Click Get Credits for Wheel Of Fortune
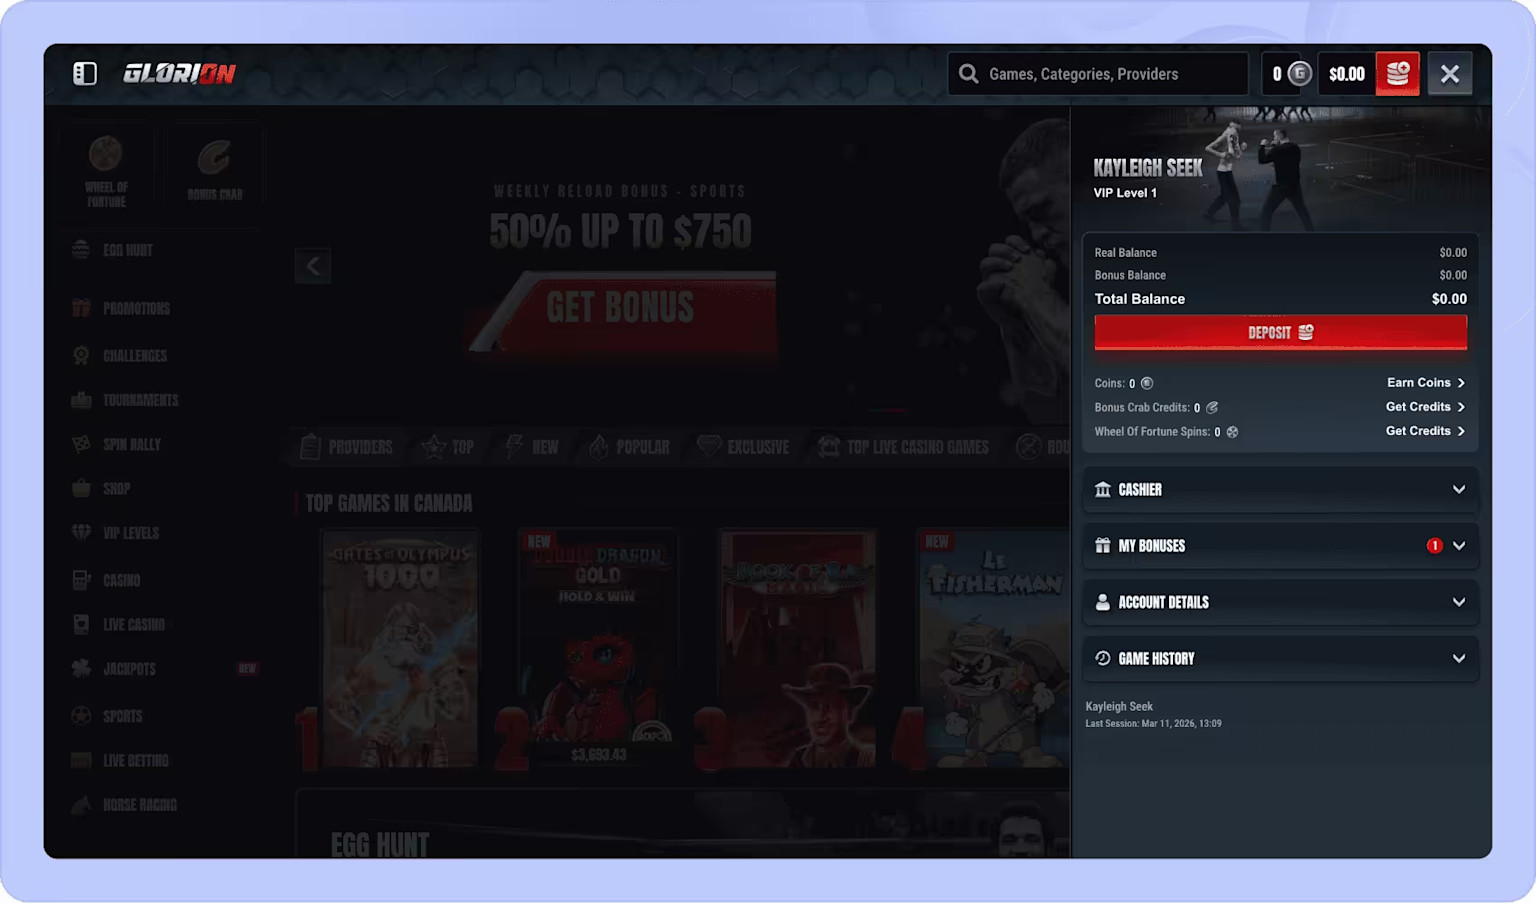Screen dimensions: 1536x903 point(1426,431)
